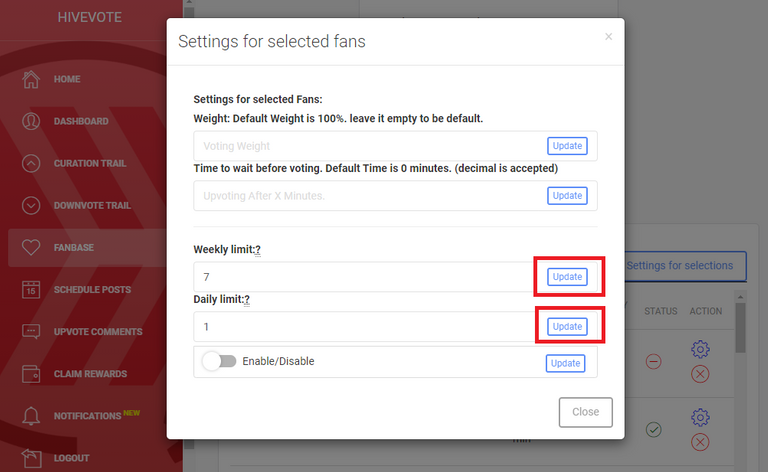Click the red minus status icon
Screen dimensions: 768x472
point(653,362)
